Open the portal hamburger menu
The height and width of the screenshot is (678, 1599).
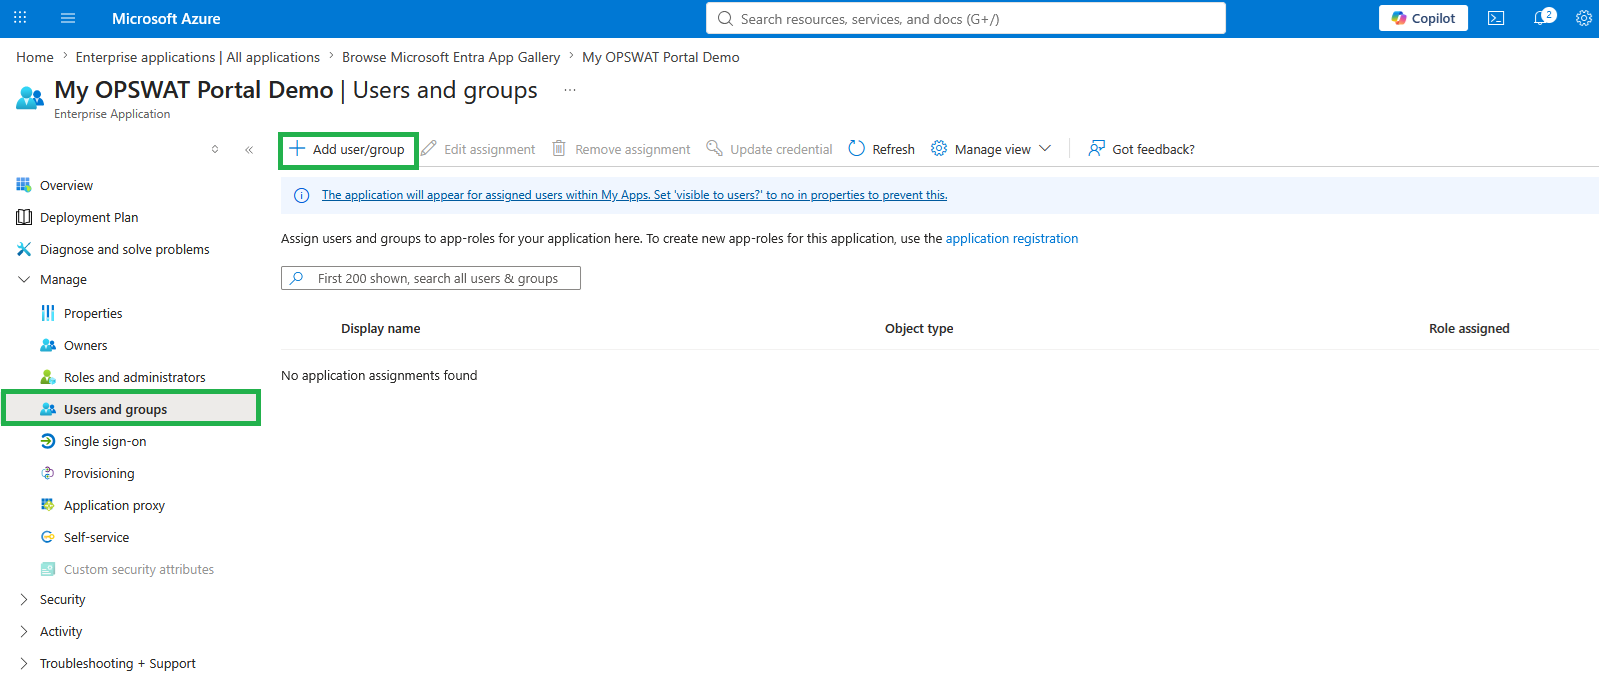[68, 18]
